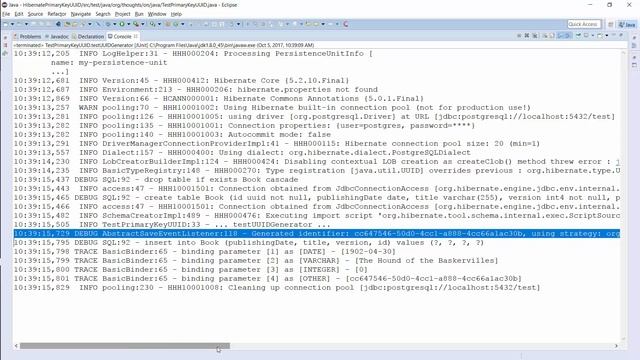Click the Quick Access search field
The image size is (640, 360).
pyautogui.click(x=584, y=24)
